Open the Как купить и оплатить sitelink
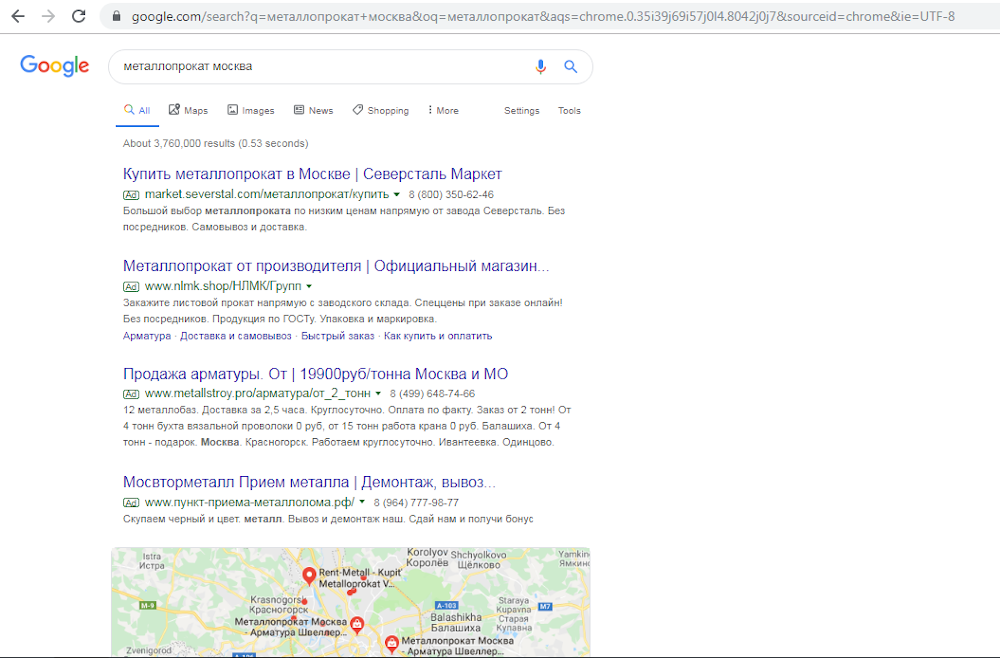Screen dimensions: 1000x658 tap(438, 336)
